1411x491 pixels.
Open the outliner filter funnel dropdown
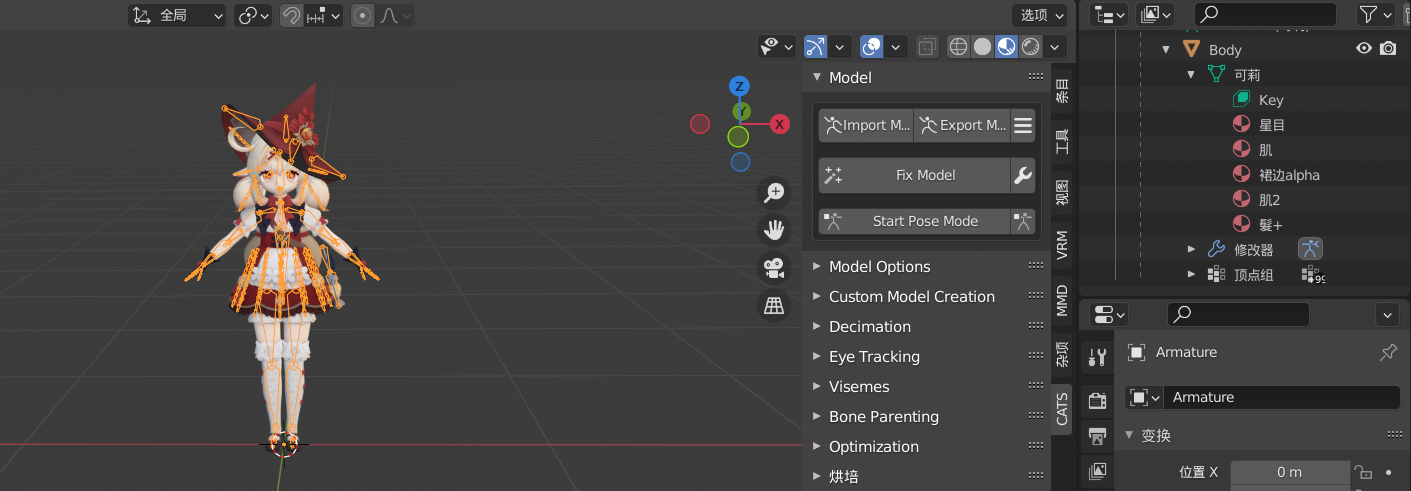coord(1375,14)
